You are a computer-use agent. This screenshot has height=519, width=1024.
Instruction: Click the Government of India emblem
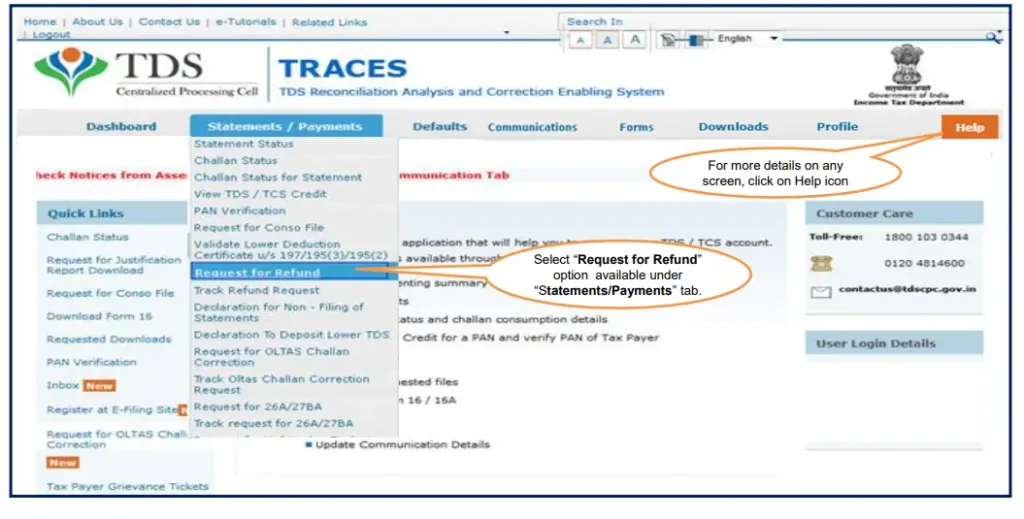(907, 64)
